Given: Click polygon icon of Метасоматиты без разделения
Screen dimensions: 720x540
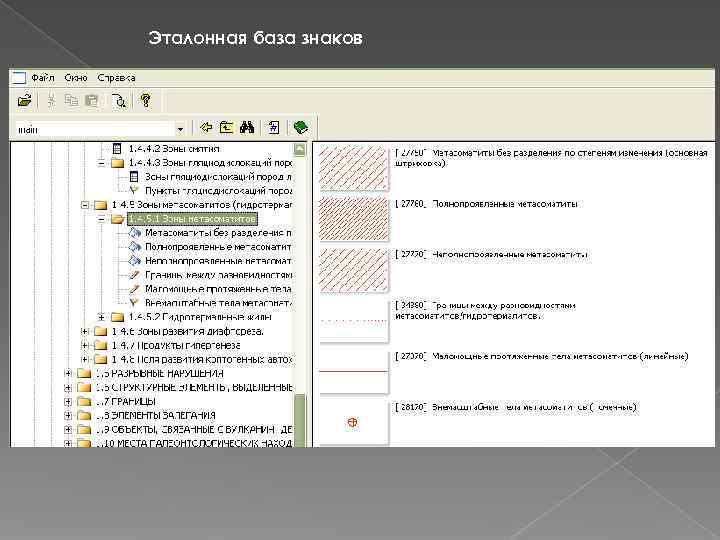Looking at the screenshot, I should (x=135, y=233).
